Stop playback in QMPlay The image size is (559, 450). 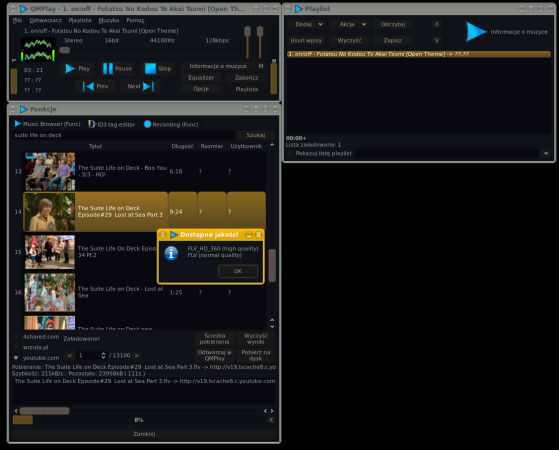click(x=158, y=68)
